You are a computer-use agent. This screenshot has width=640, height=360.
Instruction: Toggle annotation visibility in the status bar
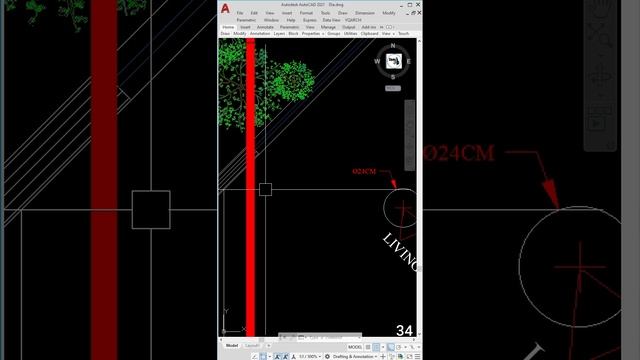(278, 356)
